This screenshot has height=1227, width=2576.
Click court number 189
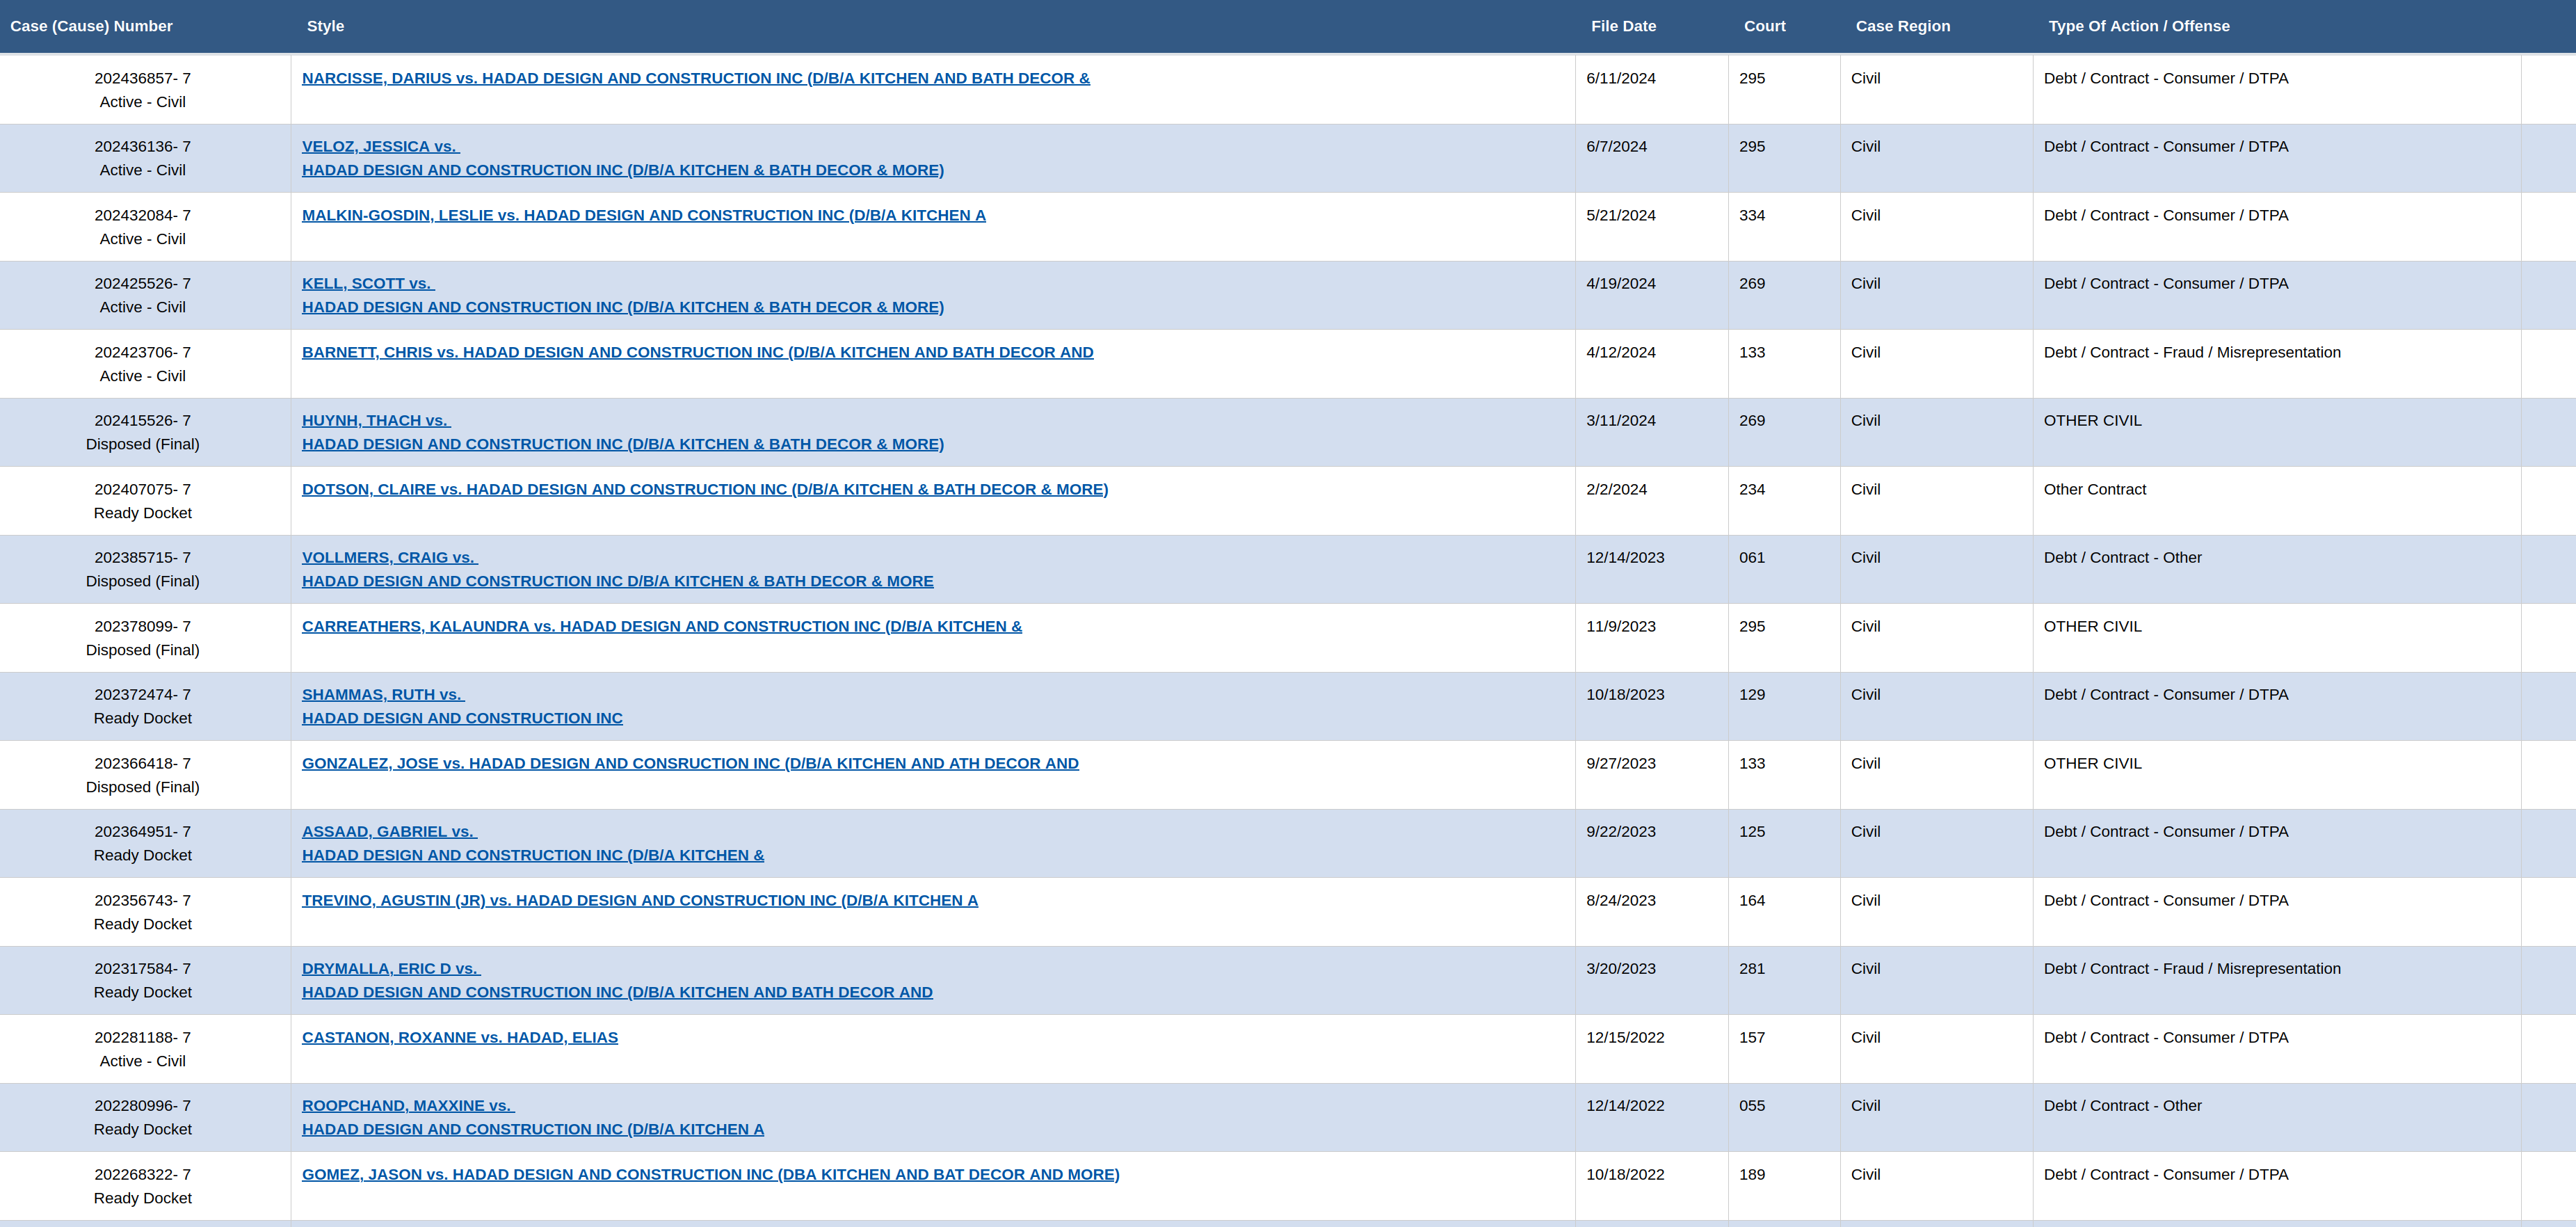(1752, 1174)
